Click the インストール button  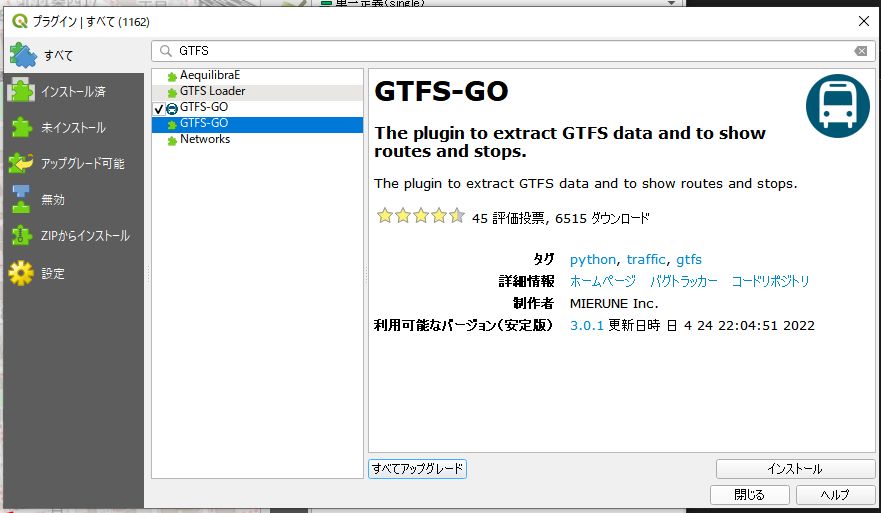795,469
